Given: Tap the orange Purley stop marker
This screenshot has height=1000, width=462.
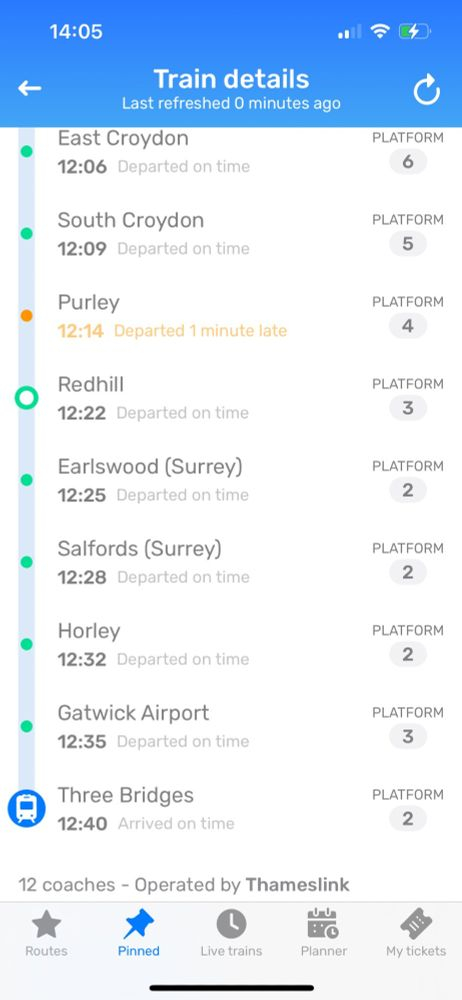Looking at the screenshot, I should coord(26,316).
